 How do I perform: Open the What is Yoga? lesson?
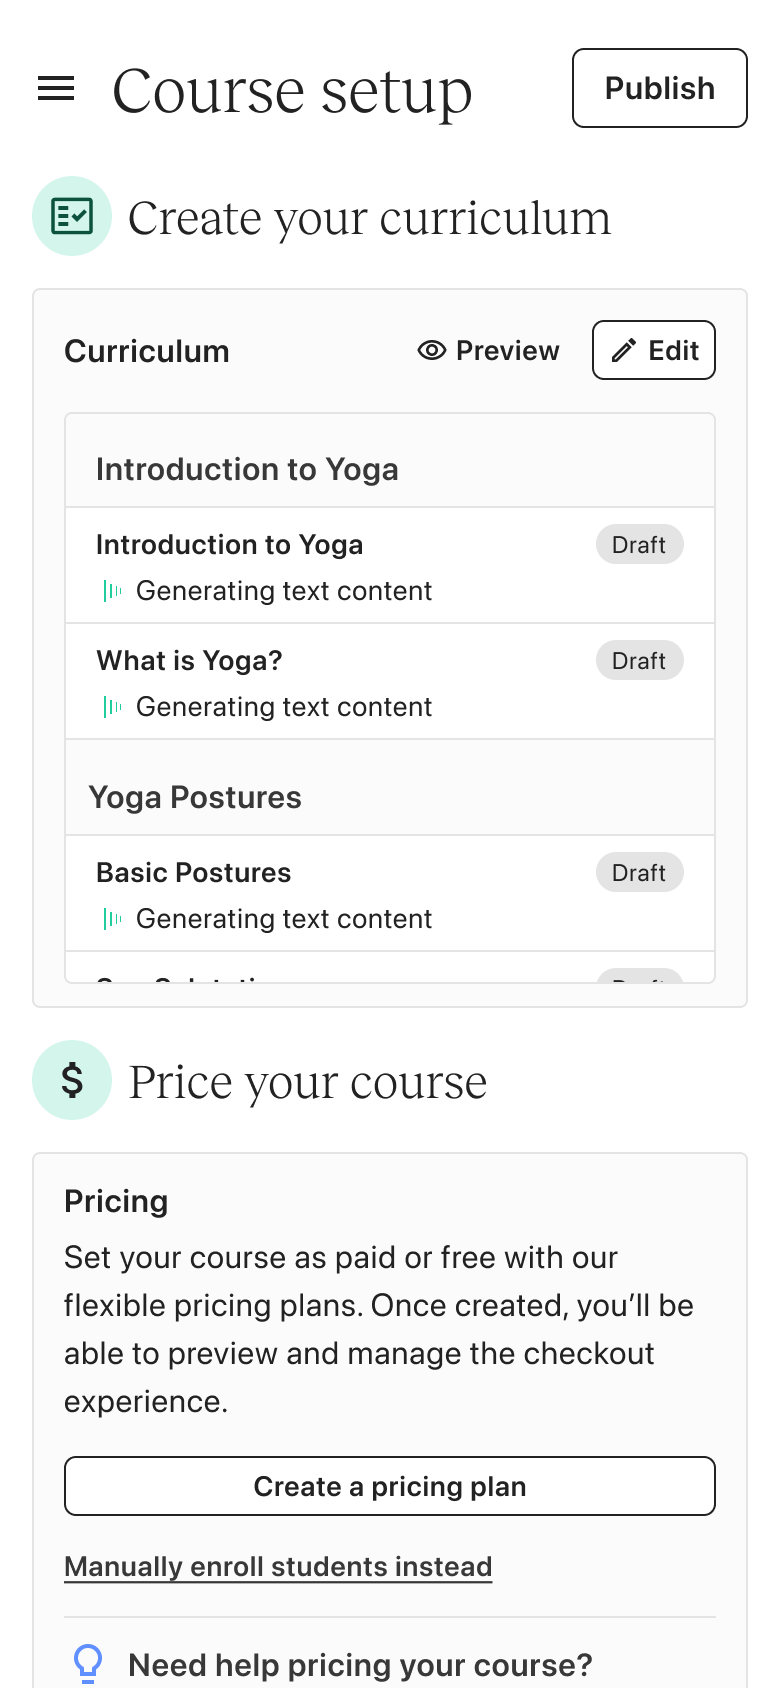(190, 661)
